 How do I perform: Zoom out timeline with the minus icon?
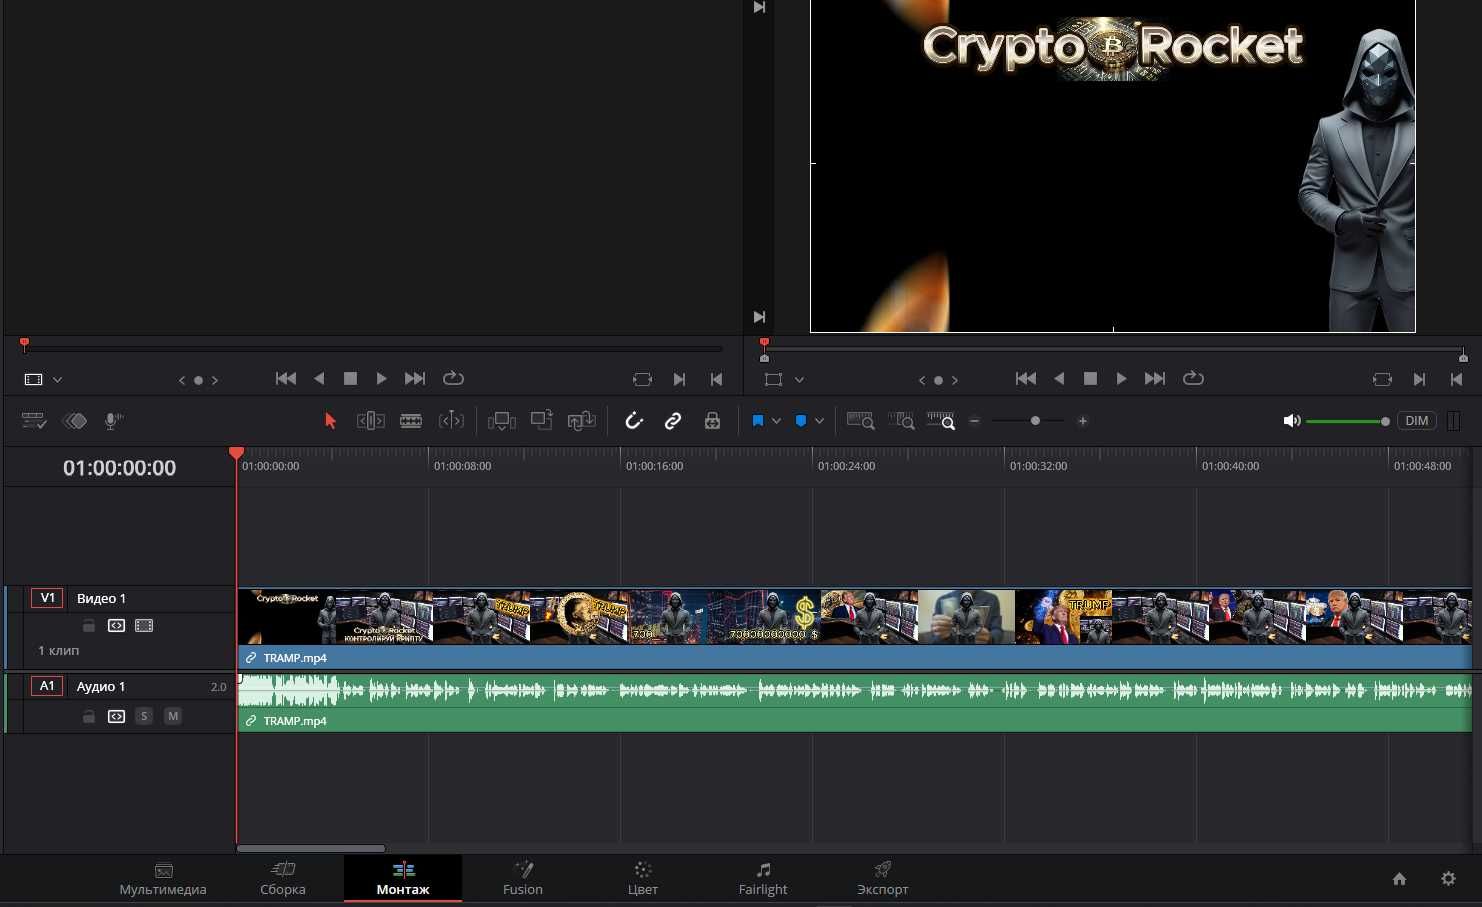975,421
